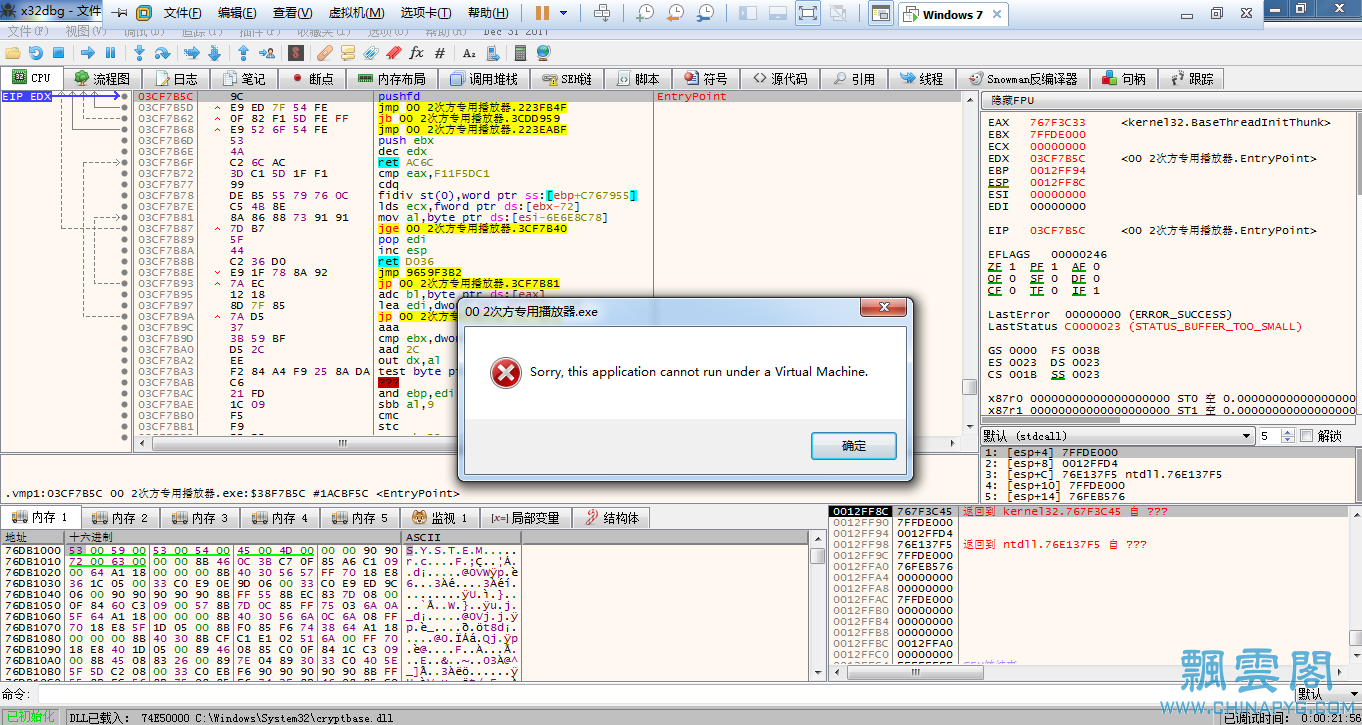This screenshot has height=725, width=1362.
Task: Open the VMware 帮助(H) menu
Action: click(x=488, y=13)
